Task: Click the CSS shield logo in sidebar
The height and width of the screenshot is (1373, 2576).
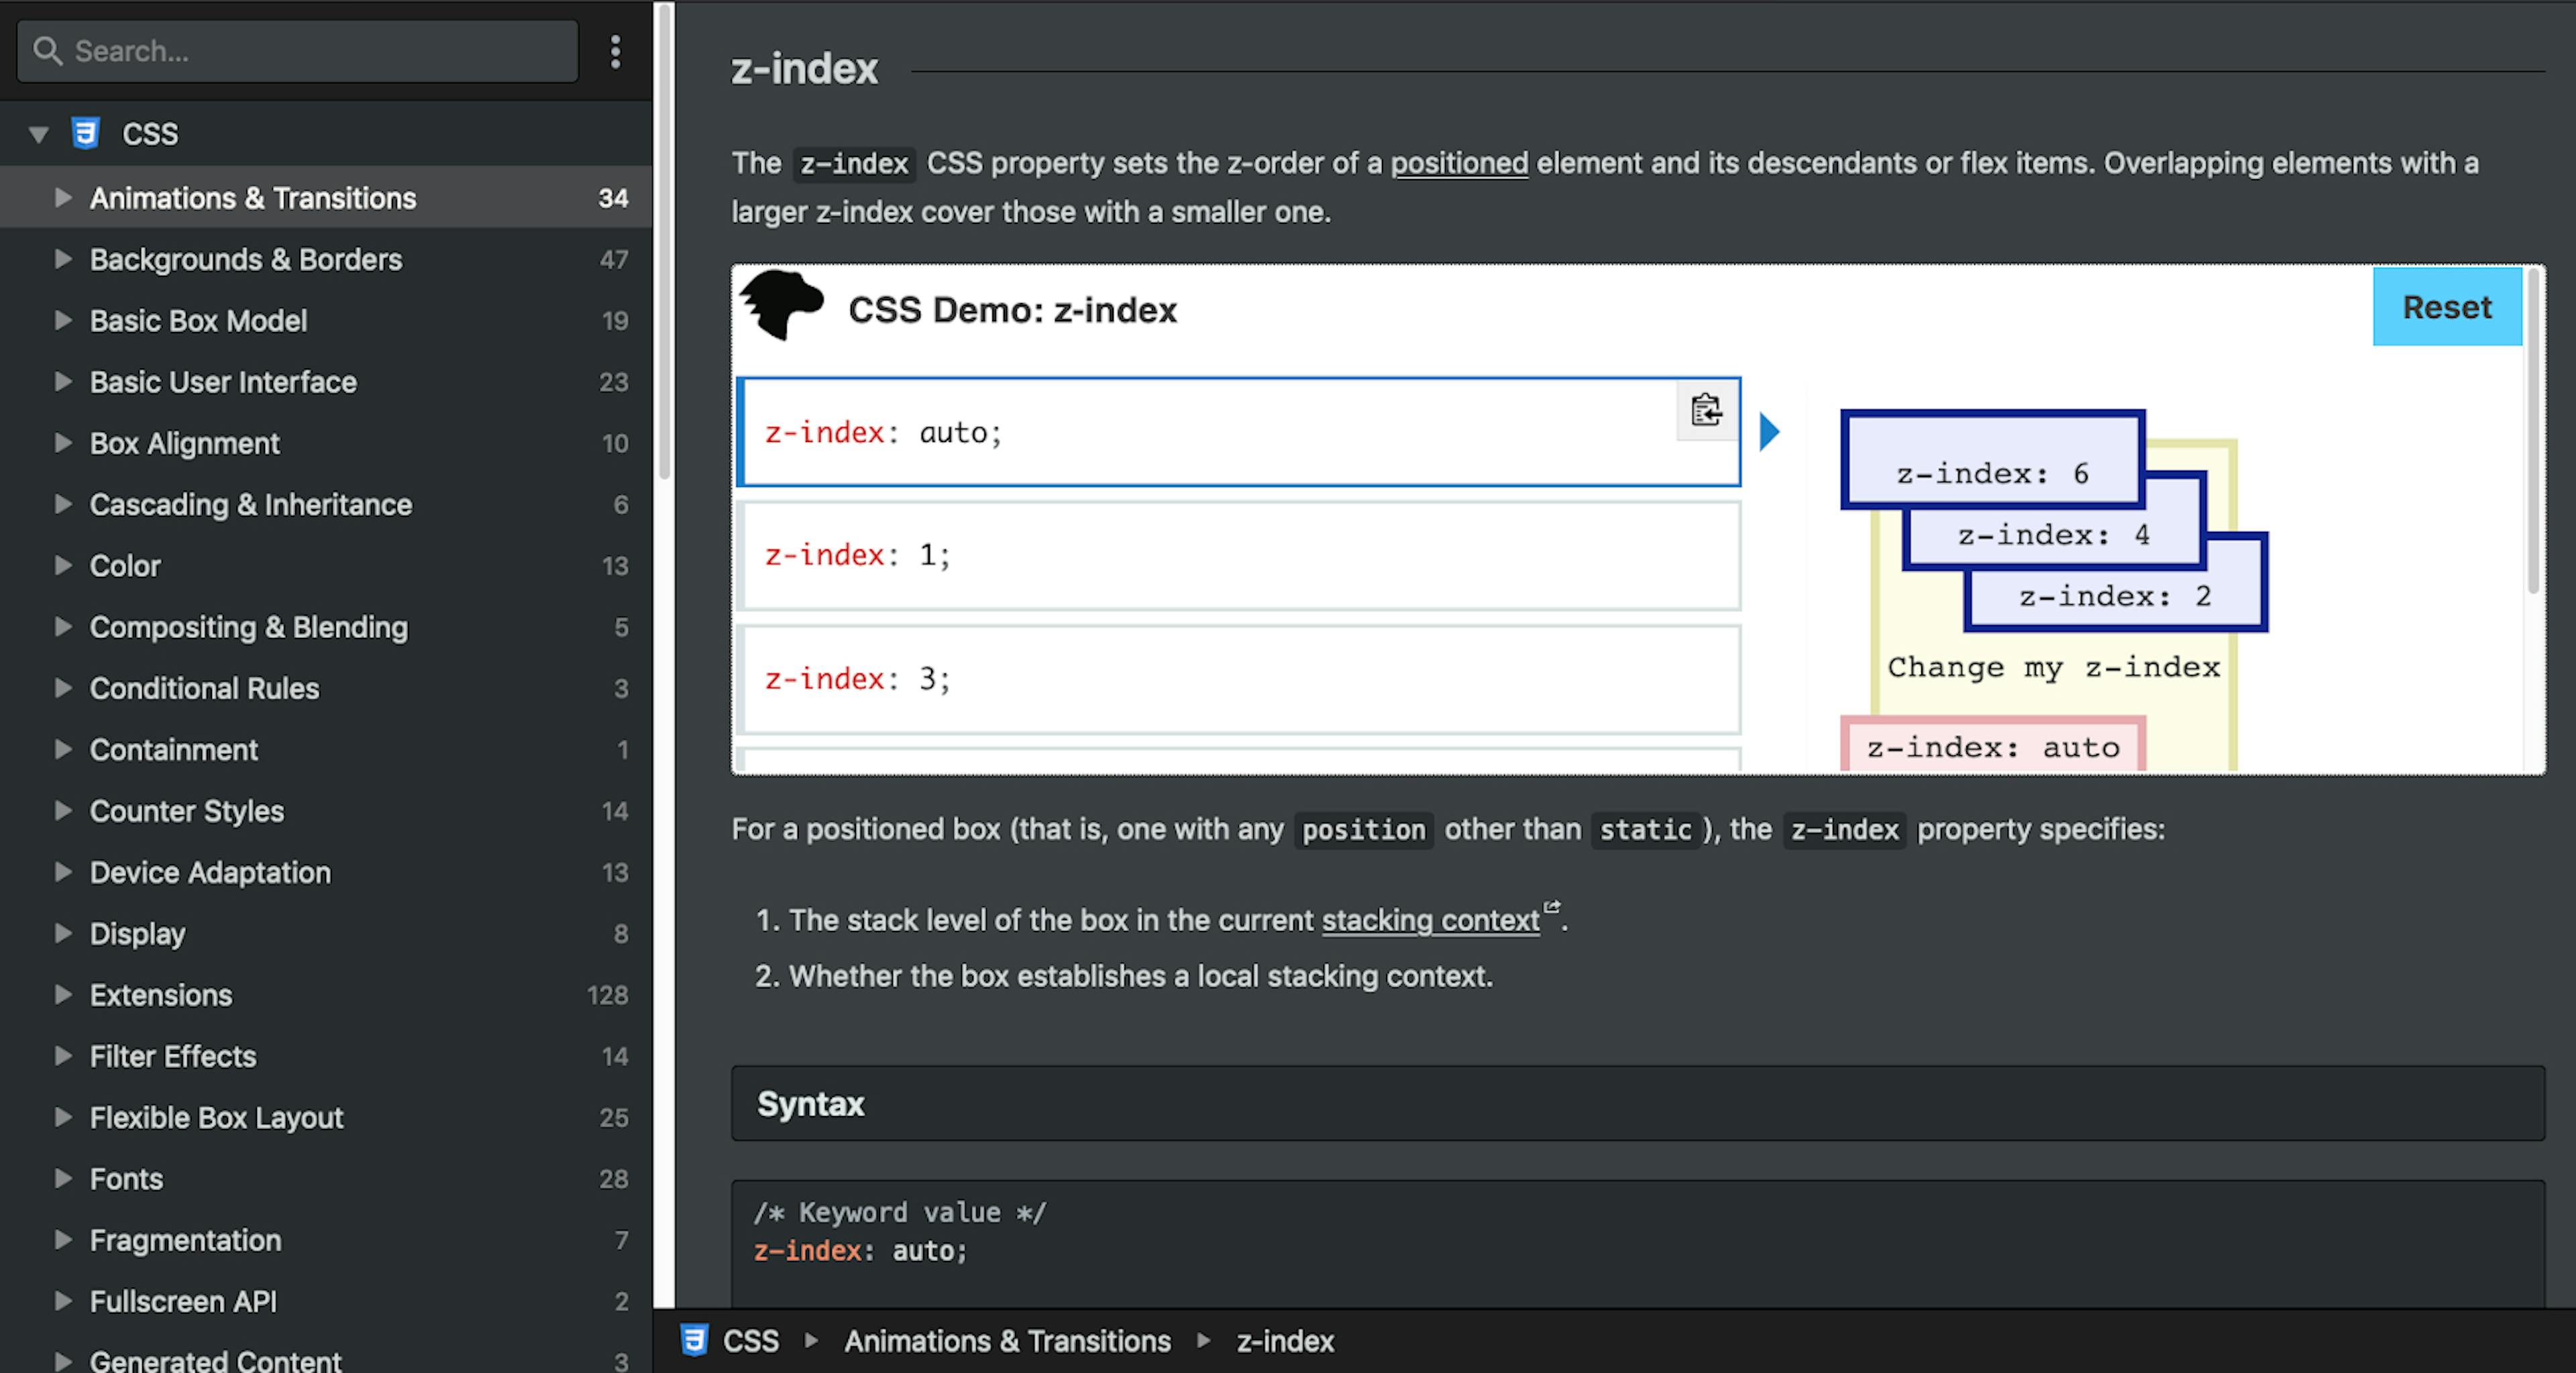Action: [86, 133]
